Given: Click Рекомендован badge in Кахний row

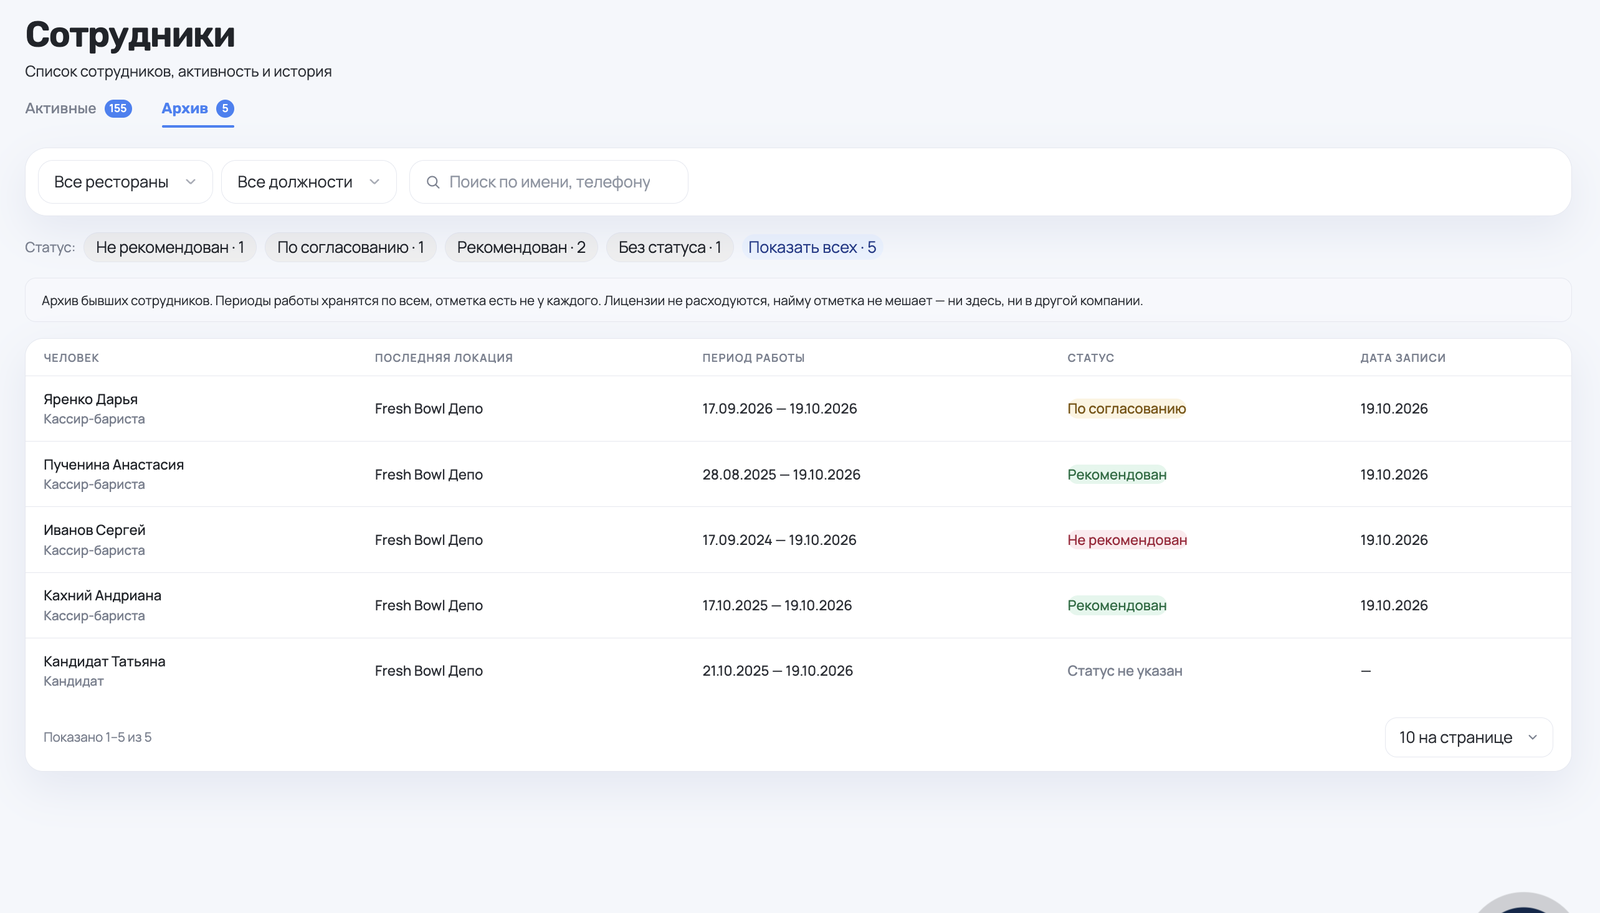Looking at the screenshot, I should click(x=1117, y=606).
